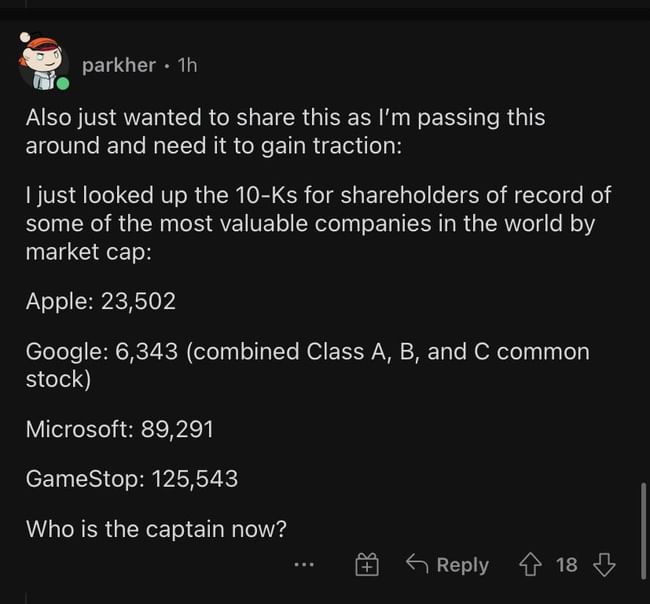Open the three-dot more options menu

(x=304, y=565)
